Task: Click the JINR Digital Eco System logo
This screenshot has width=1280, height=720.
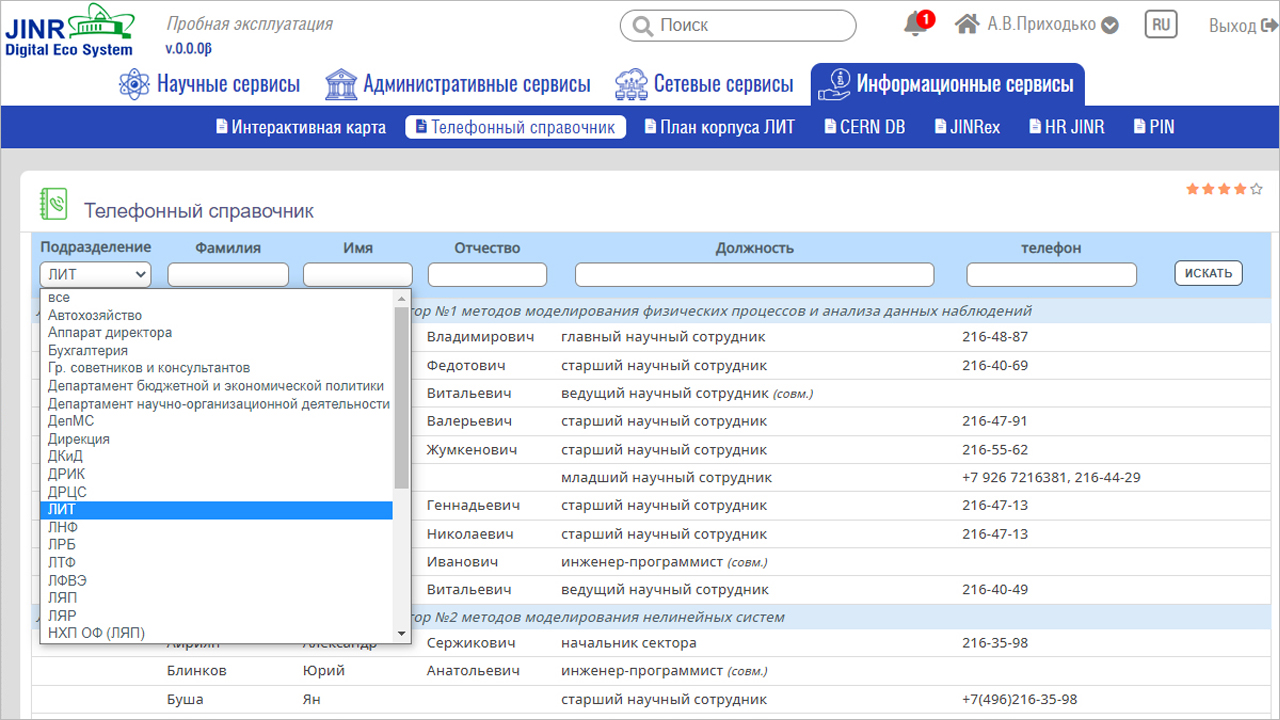Action: coord(70,30)
